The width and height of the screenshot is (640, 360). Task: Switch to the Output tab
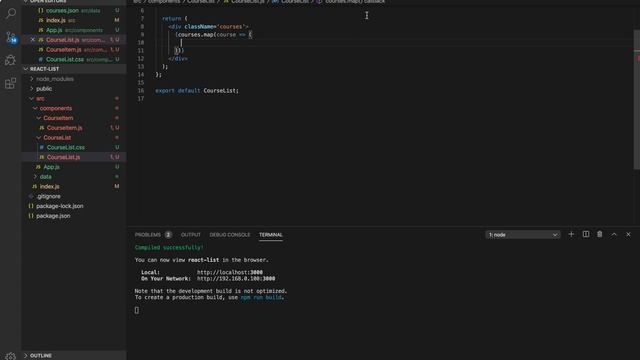[x=191, y=235]
